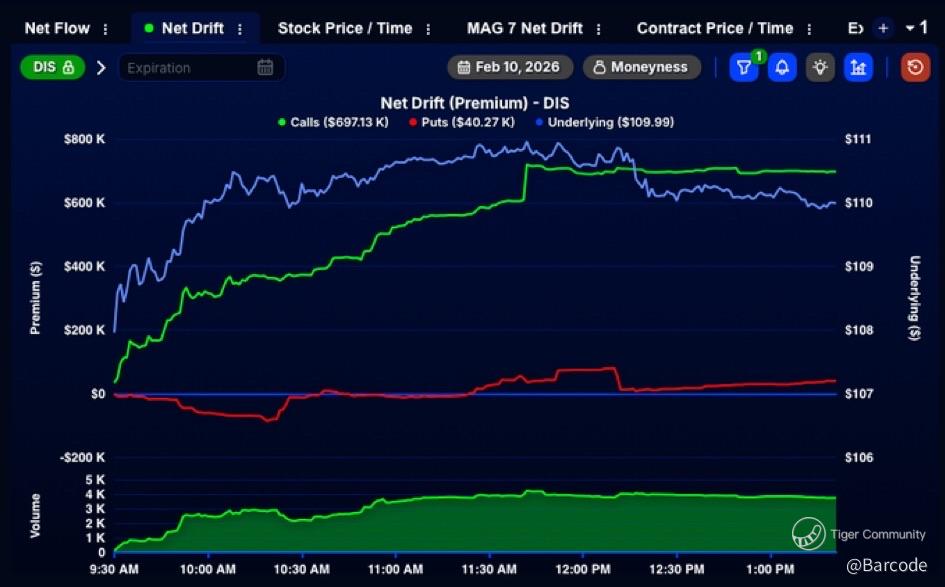Screen dimensions: 945x587
Task: Open the MAG 7 Net Drift tab
Action: pyautogui.click(x=524, y=28)
